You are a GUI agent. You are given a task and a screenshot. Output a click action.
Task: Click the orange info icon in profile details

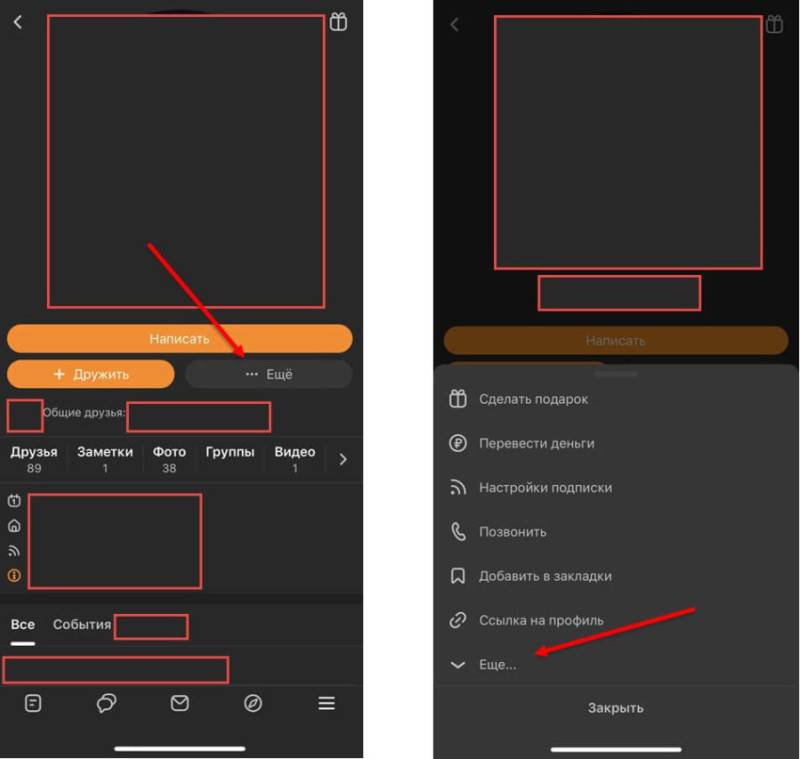pos(14,575)
